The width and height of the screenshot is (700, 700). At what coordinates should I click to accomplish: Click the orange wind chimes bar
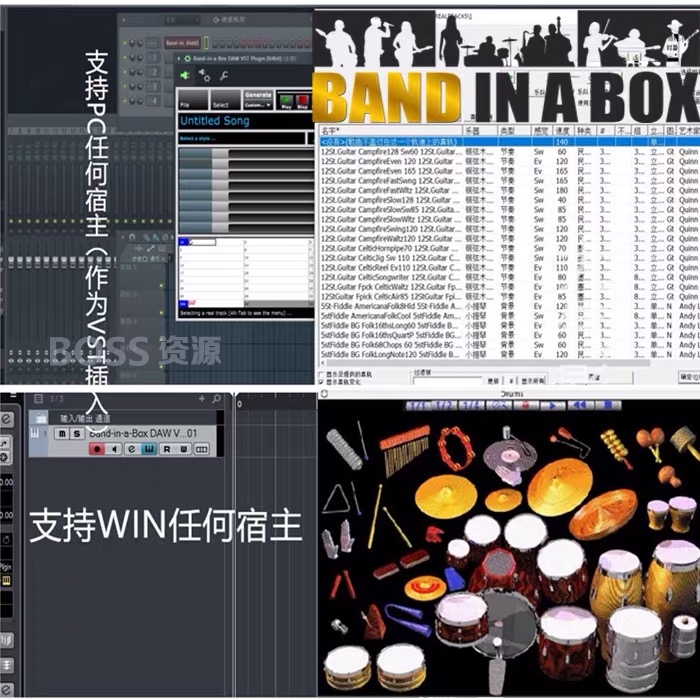click(x=405, y=436)
